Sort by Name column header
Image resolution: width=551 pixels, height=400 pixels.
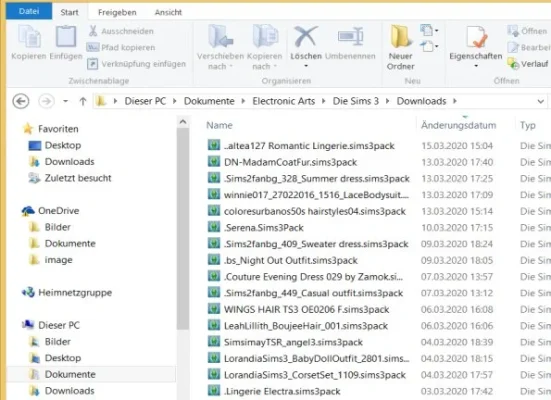pyautogui.click(x=219, y=125)
